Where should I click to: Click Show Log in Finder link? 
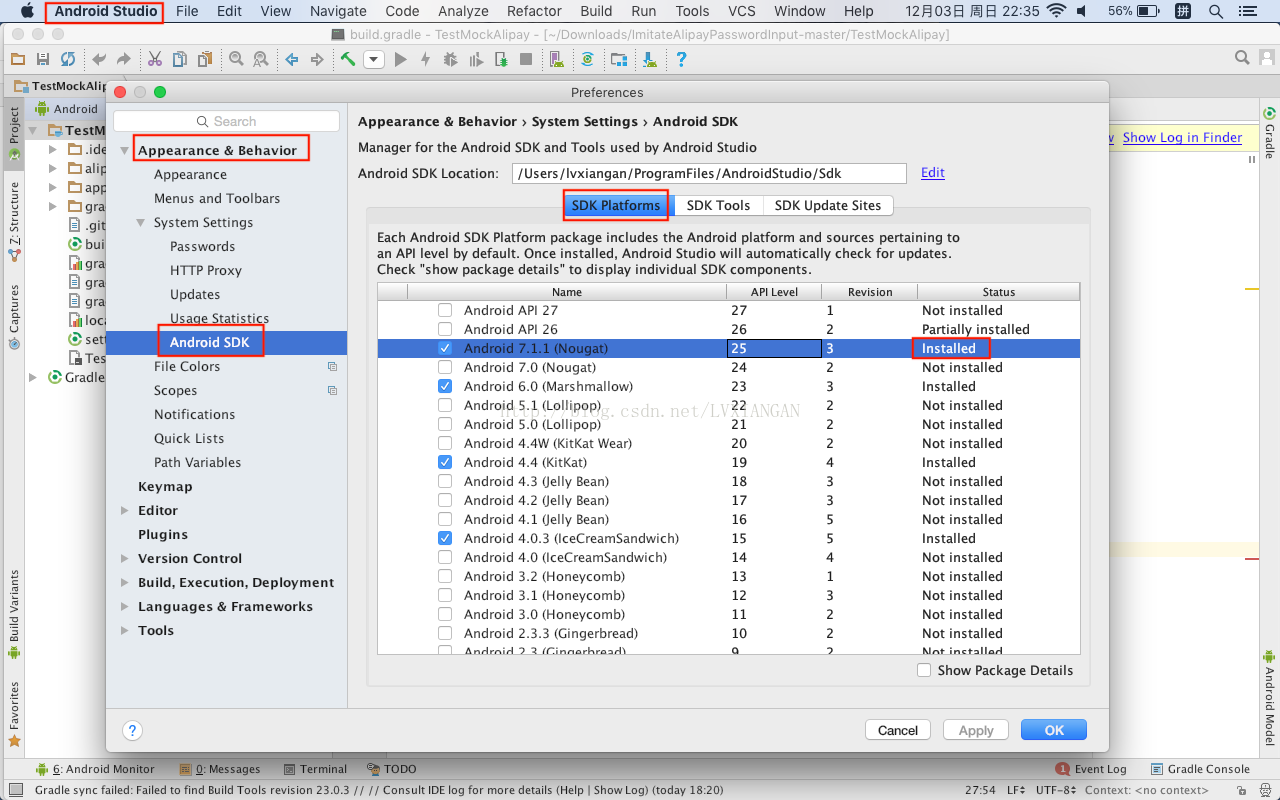click(x=1182, y=137)
